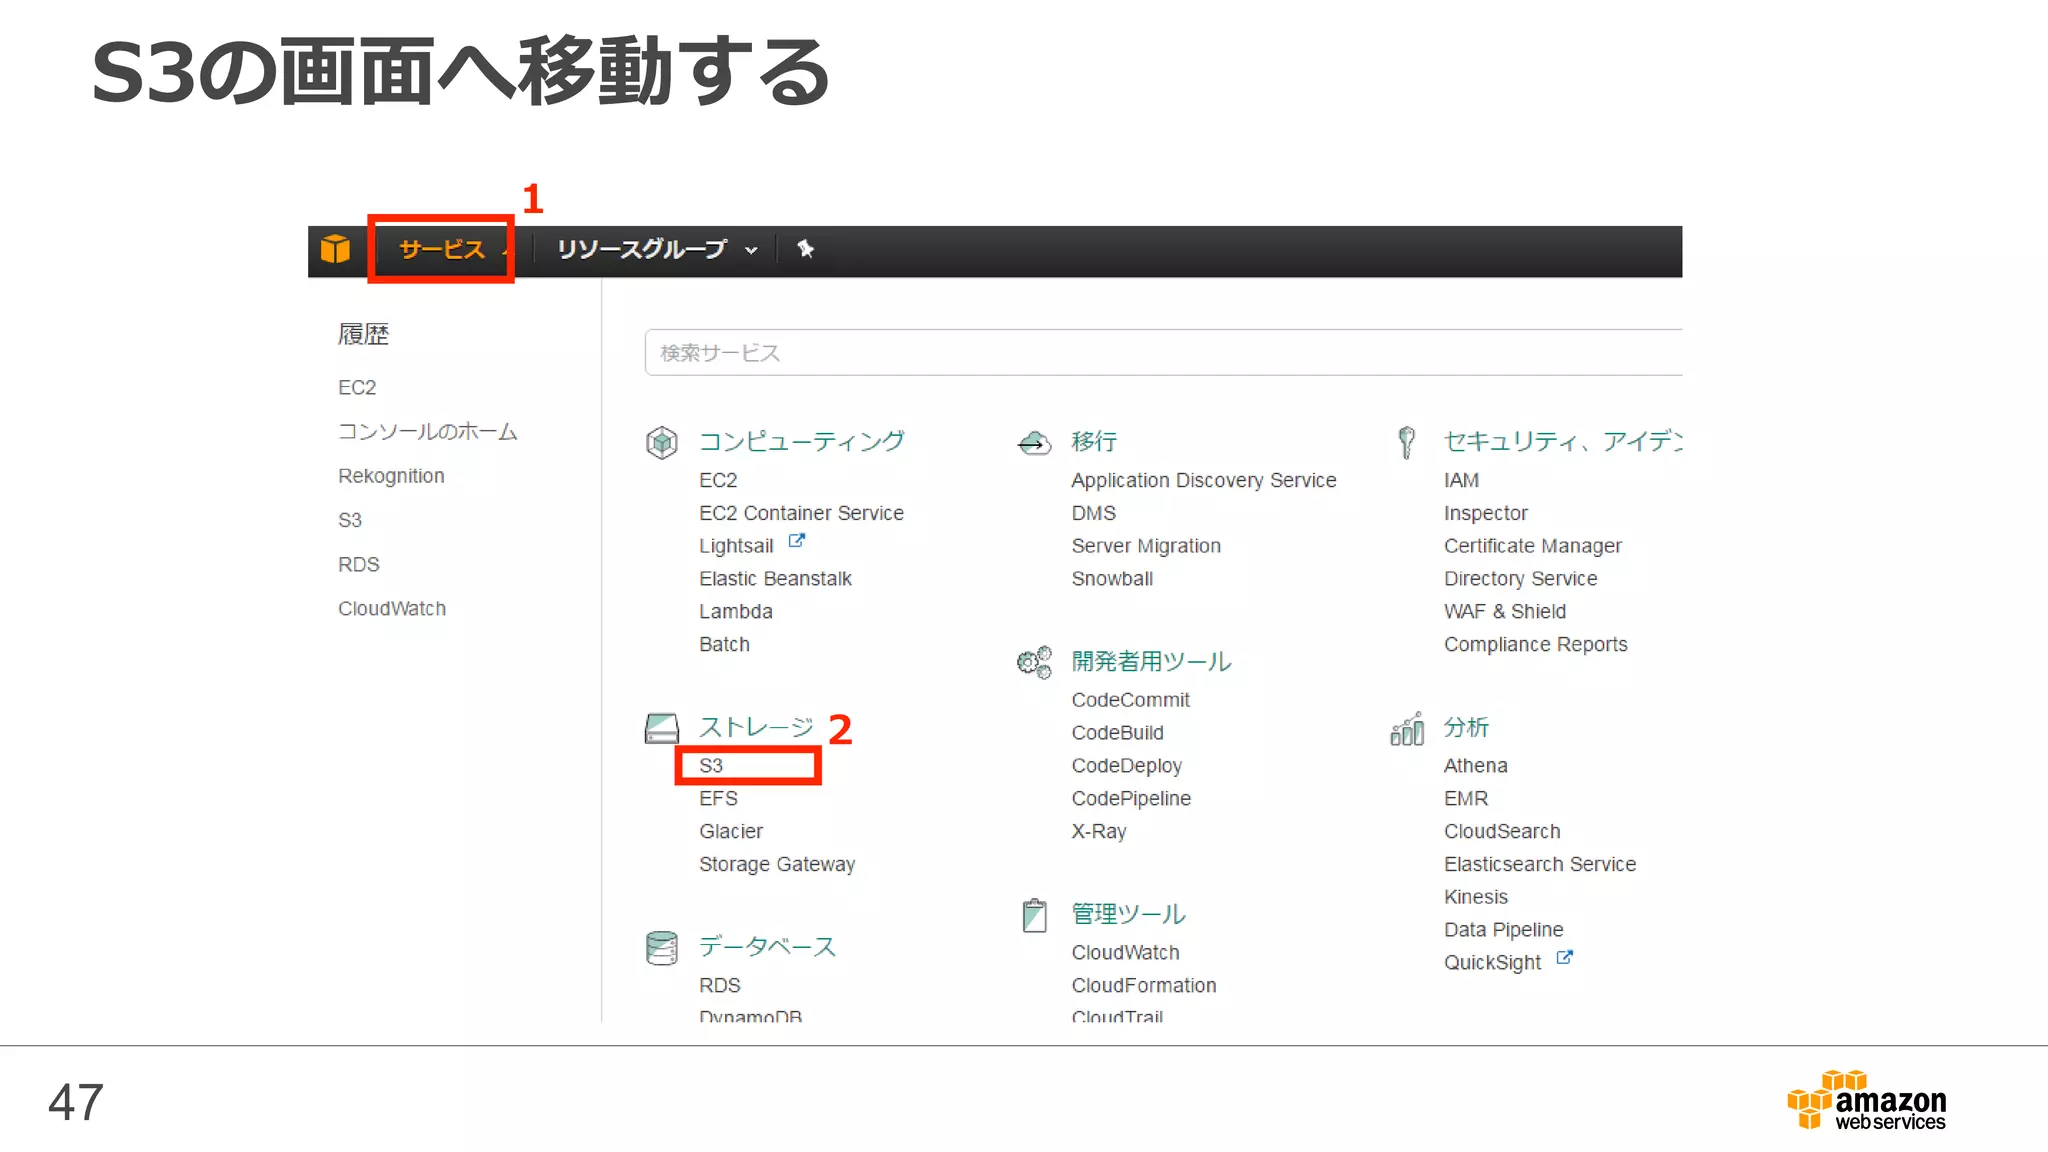
Task: Click the orange AWS cube home icon
Action: tap(335, 249)
